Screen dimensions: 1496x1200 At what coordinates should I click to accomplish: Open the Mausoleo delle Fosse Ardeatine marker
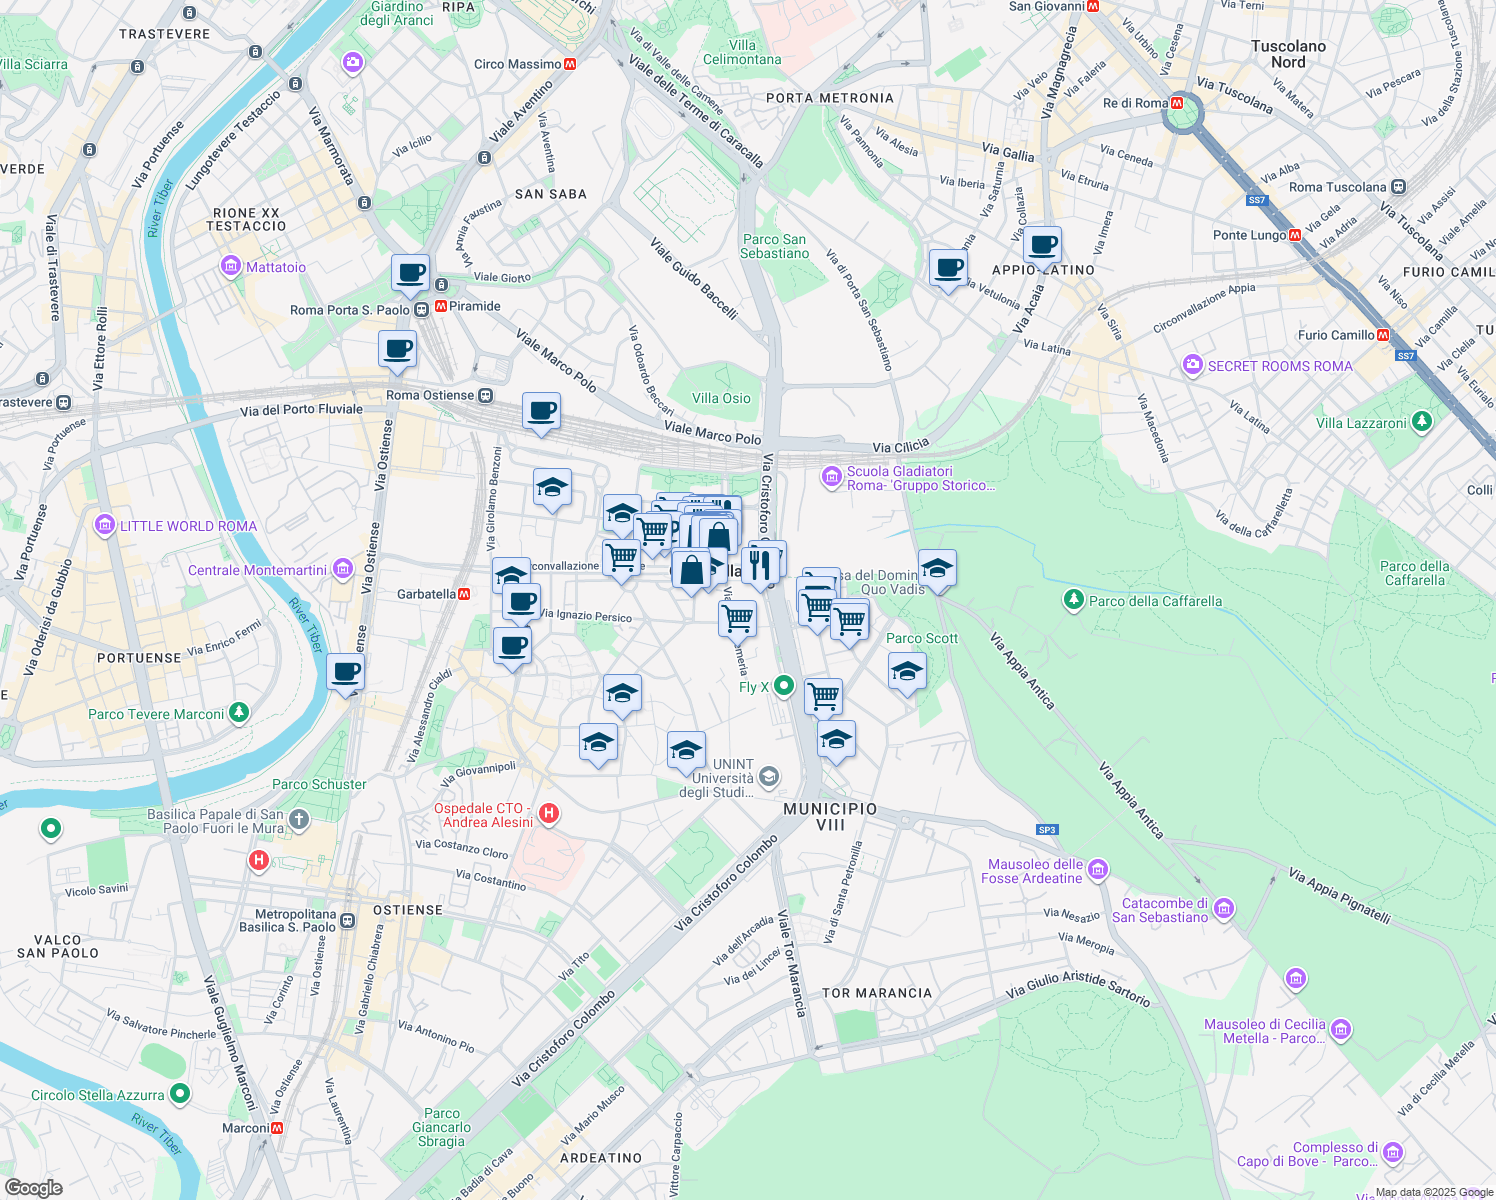[1097, 870]
